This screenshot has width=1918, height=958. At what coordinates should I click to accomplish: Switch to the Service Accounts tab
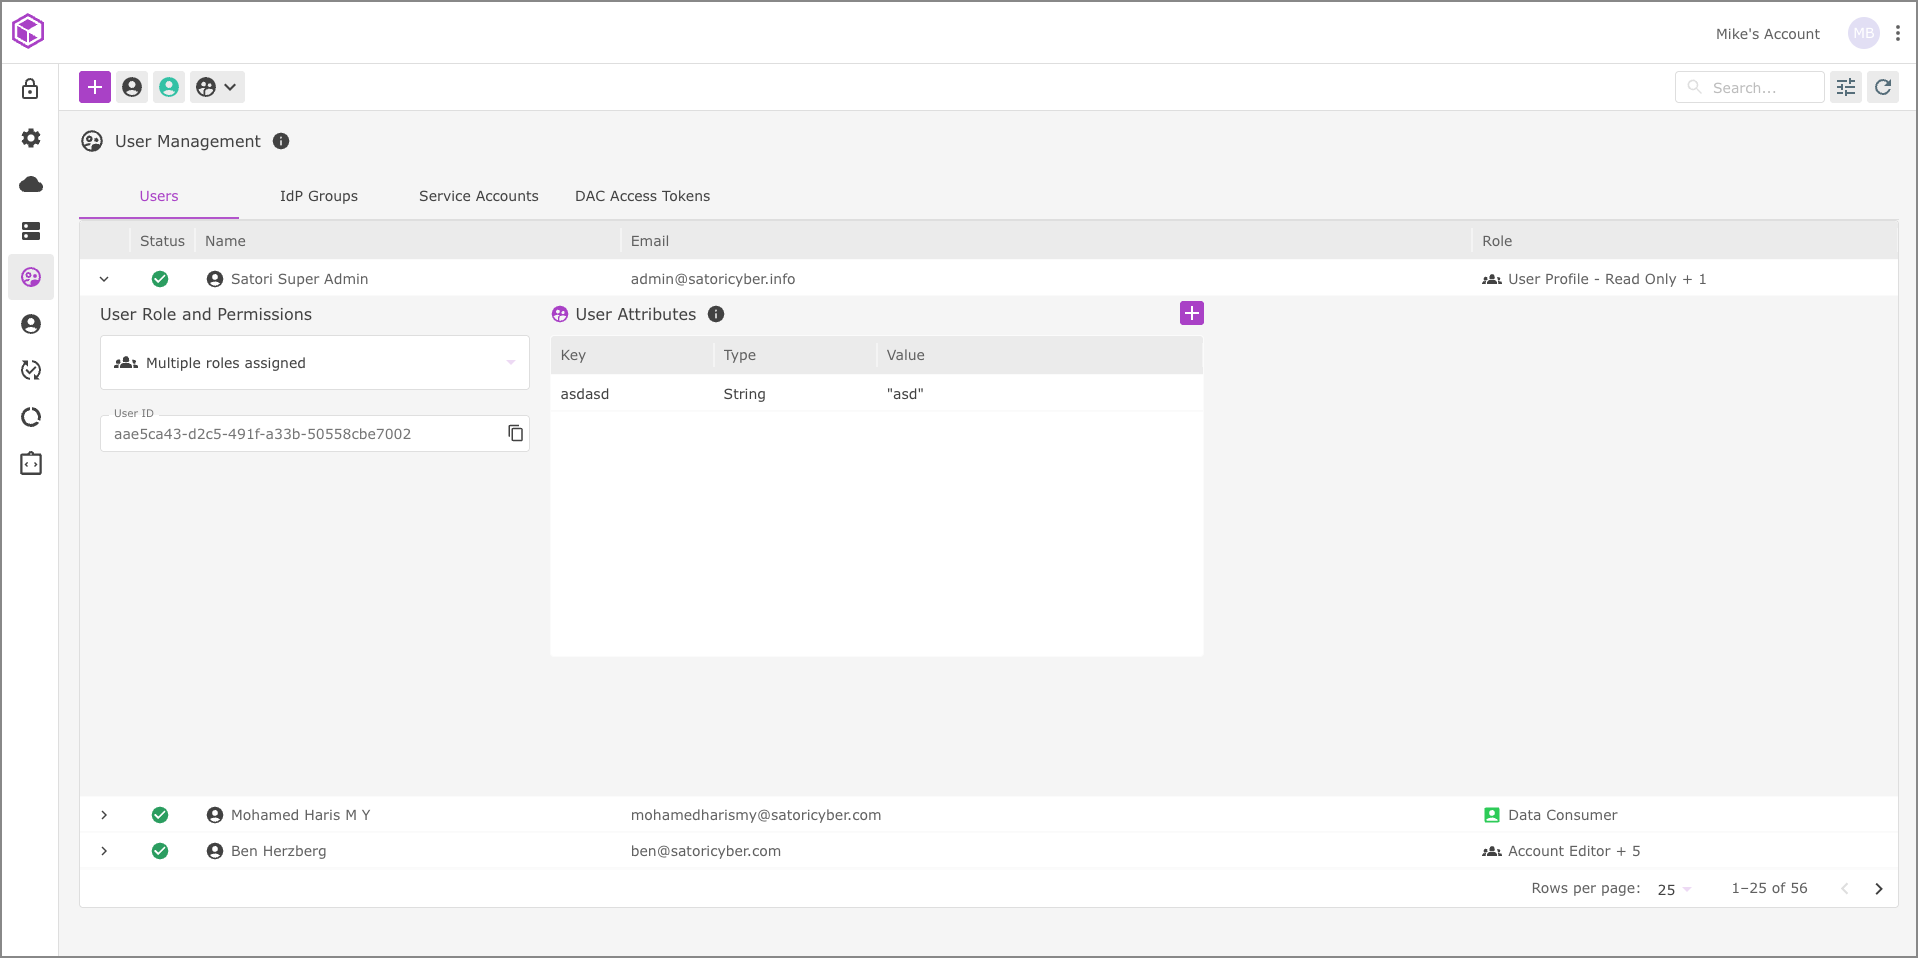click(x=478, y=196)
